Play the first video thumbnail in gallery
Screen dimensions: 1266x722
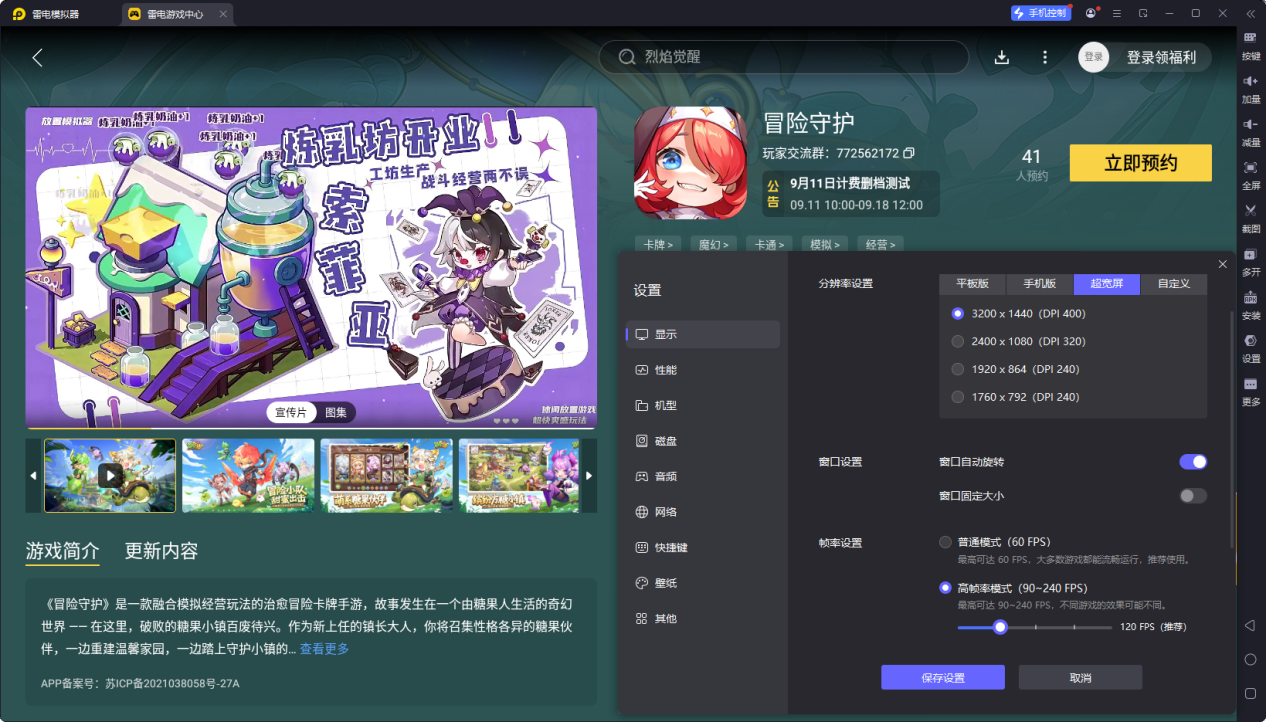pyautogui.click(x=110, y=475)
